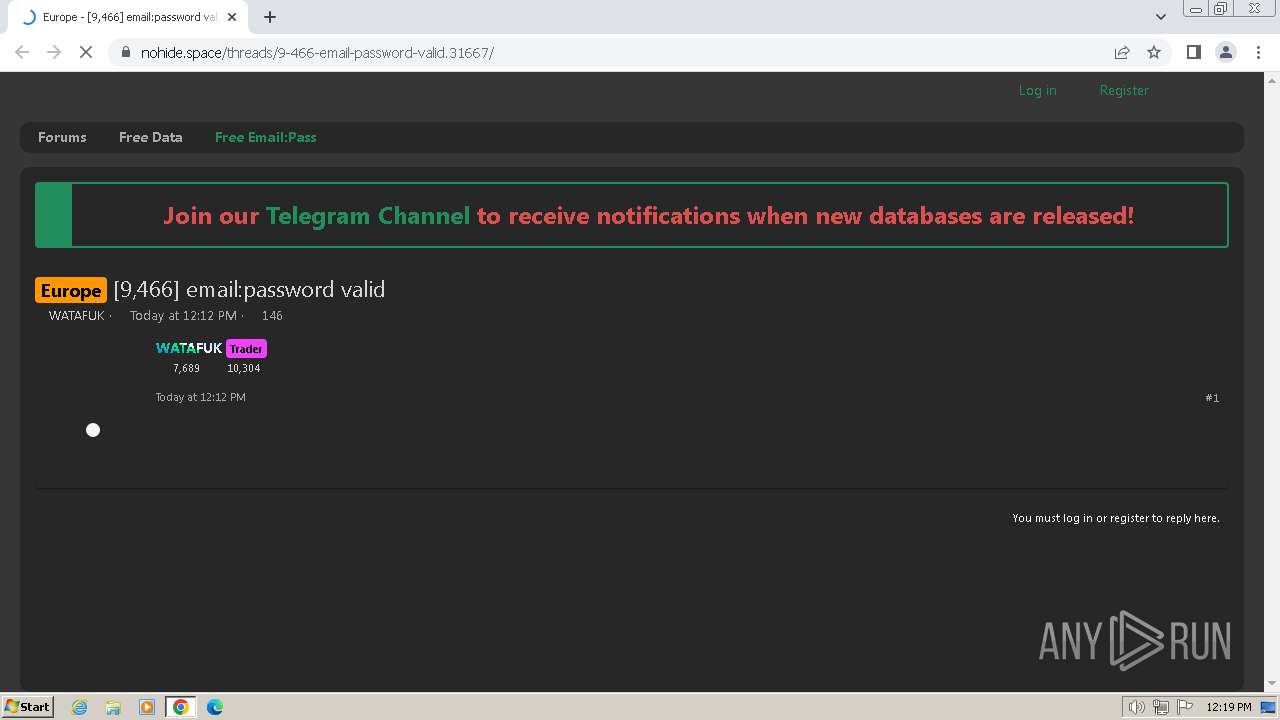This screenshot has height=720, width=1280.
Task: Open the media player taskbar icon
Action: click(x=147, y=707)
